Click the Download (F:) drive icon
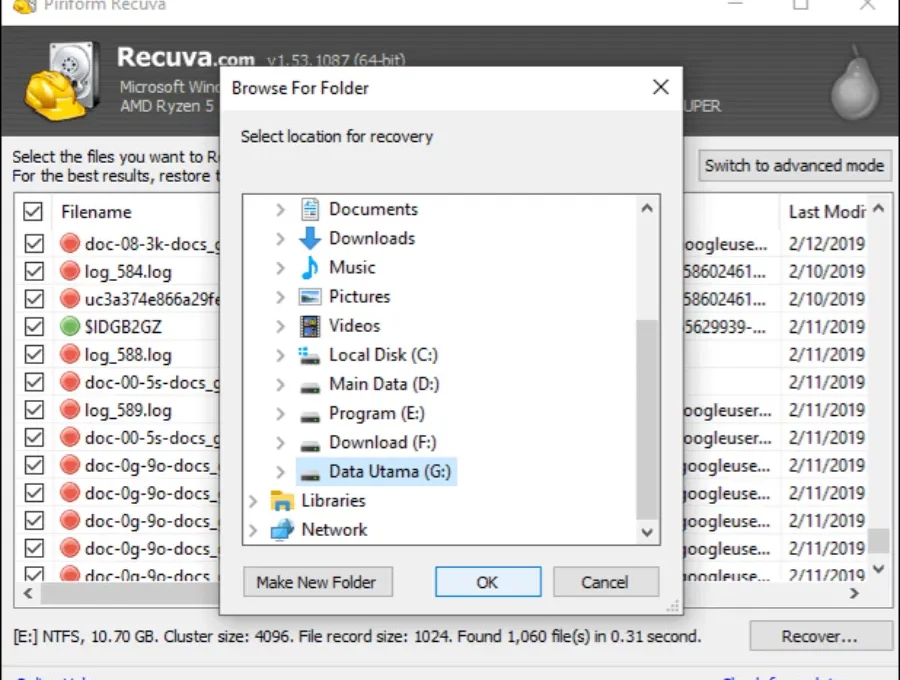The width and height of the screenshot is (900, 680). click(310, 445)
